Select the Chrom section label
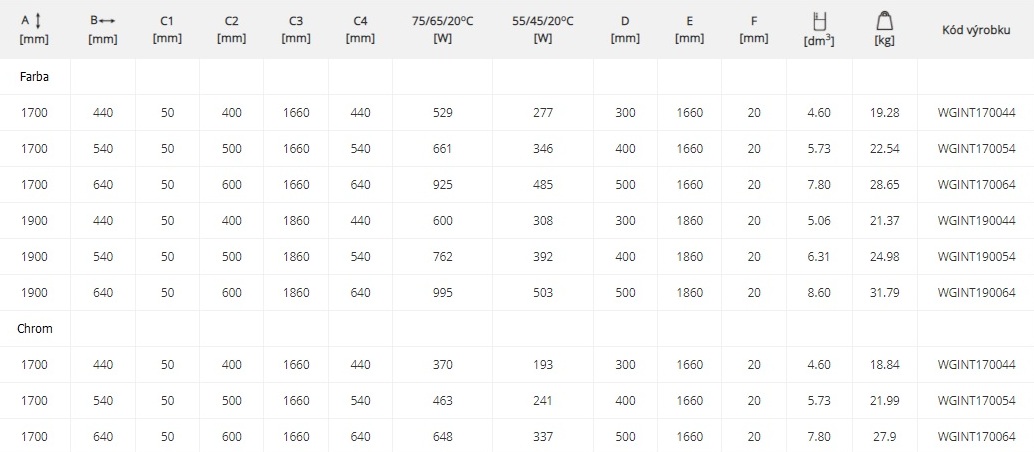Viewport: 1034px width, 452px height. point(34,328)
